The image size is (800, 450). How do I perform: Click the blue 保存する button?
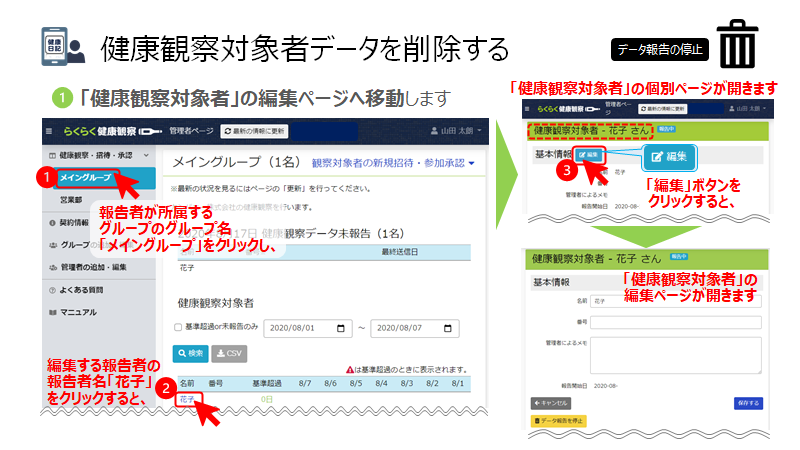click(747, 402)
